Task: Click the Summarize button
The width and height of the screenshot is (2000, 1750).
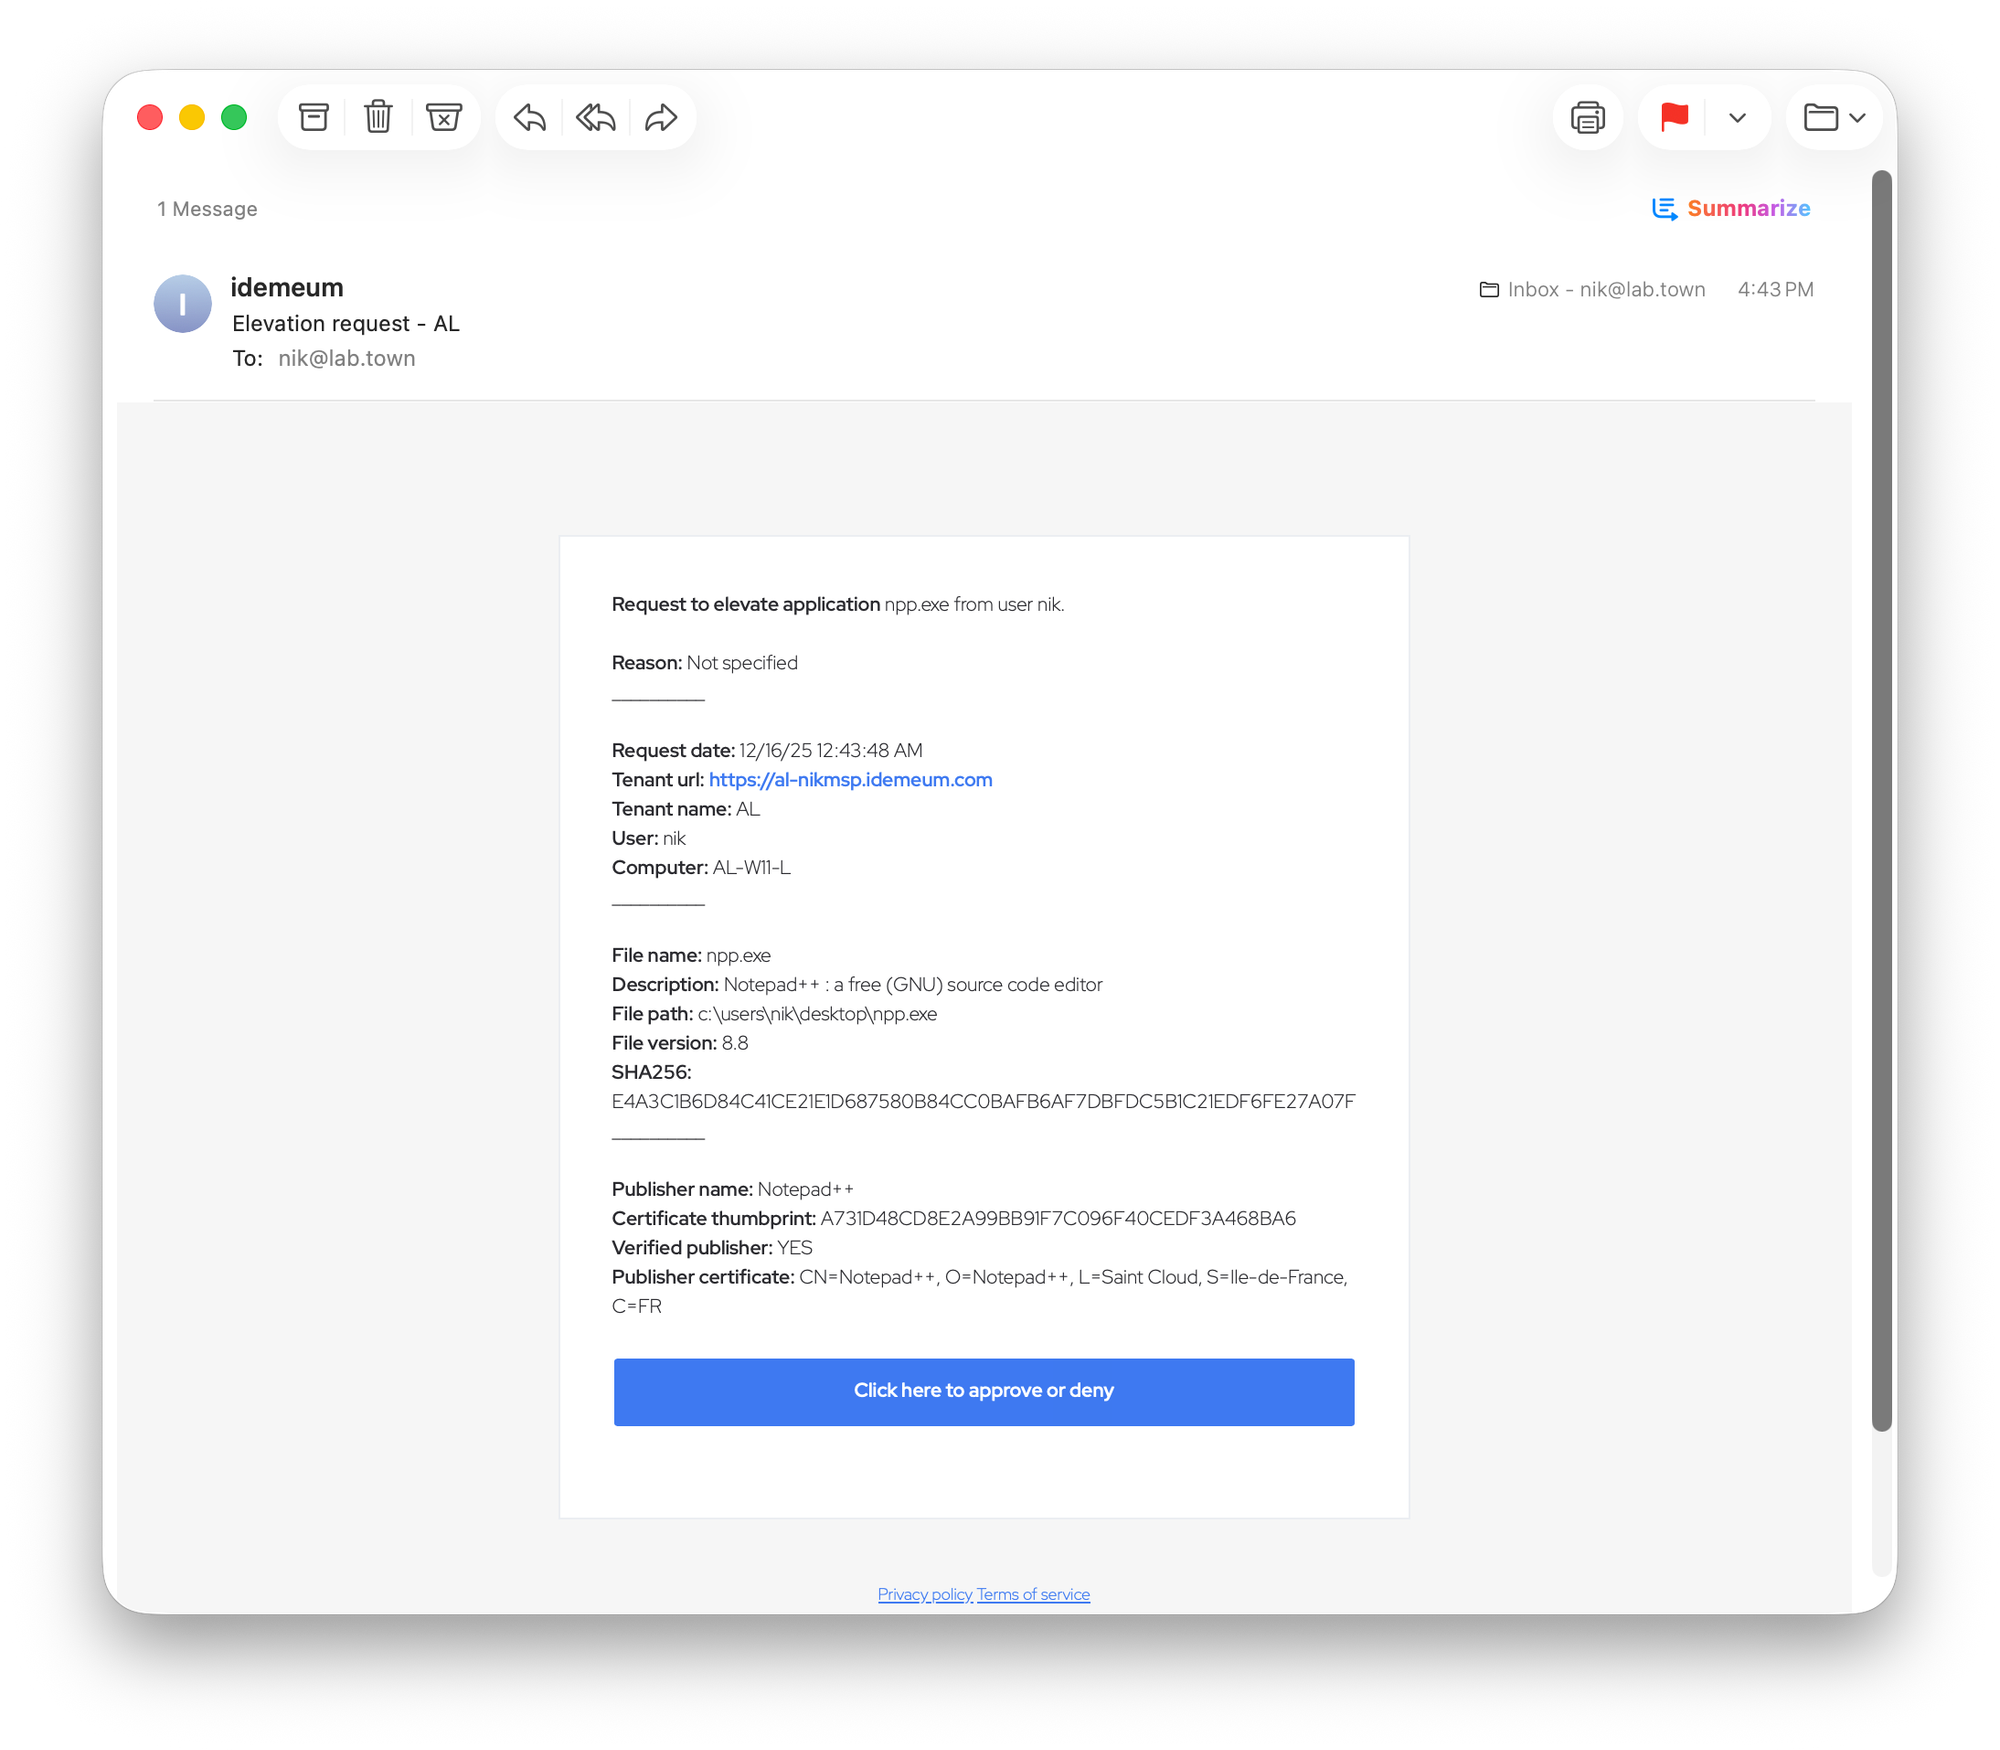Action: click(x=1731, y=208)
